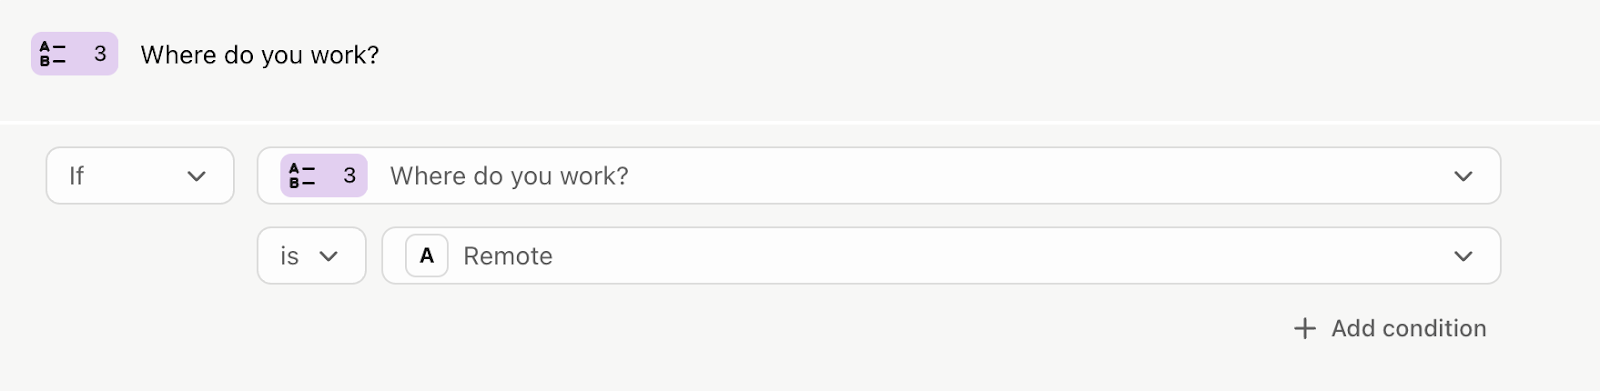1600x391 pixels.
Task: Click the chevron next to 'is'
Action: click(x=328, y=256)
